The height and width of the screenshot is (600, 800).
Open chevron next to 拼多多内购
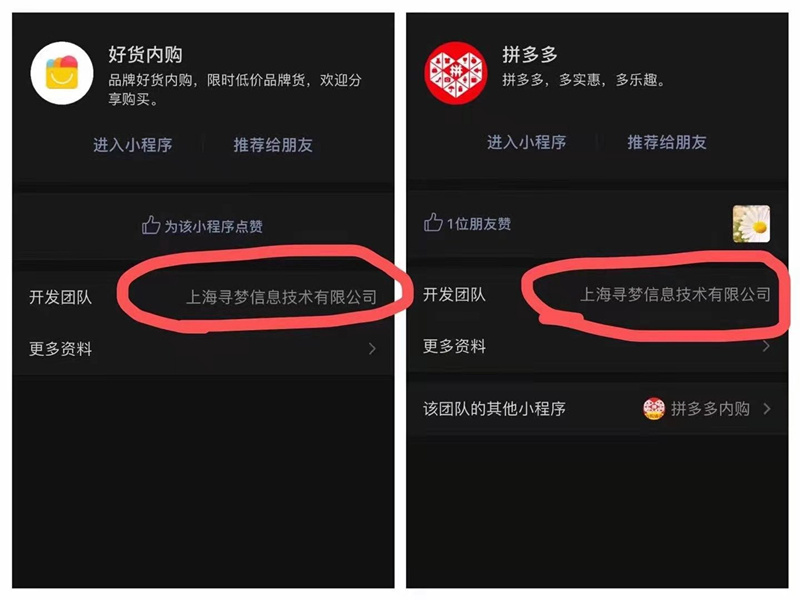tap(766, 409)
